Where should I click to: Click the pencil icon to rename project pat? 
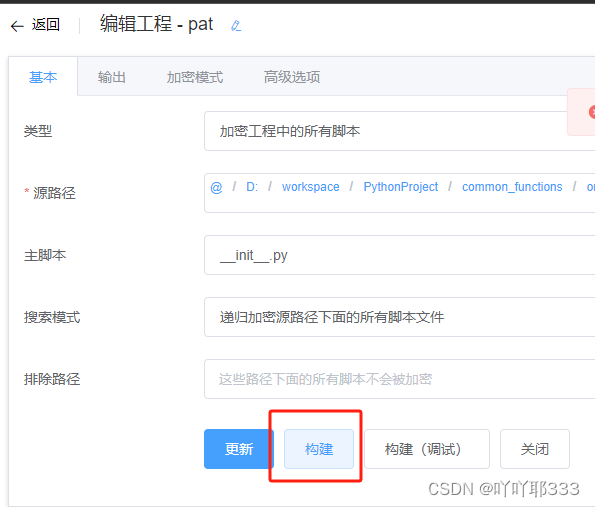(x=236, y=26)
